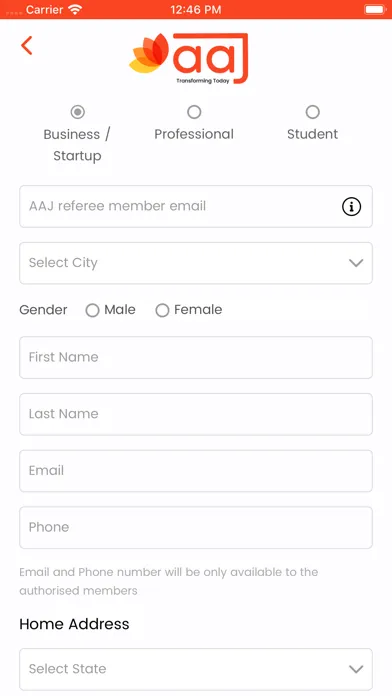The height and width of the screenshot is (696, 392).
Task: Select the Business / Startup radio button
Action: coord(78,112)
